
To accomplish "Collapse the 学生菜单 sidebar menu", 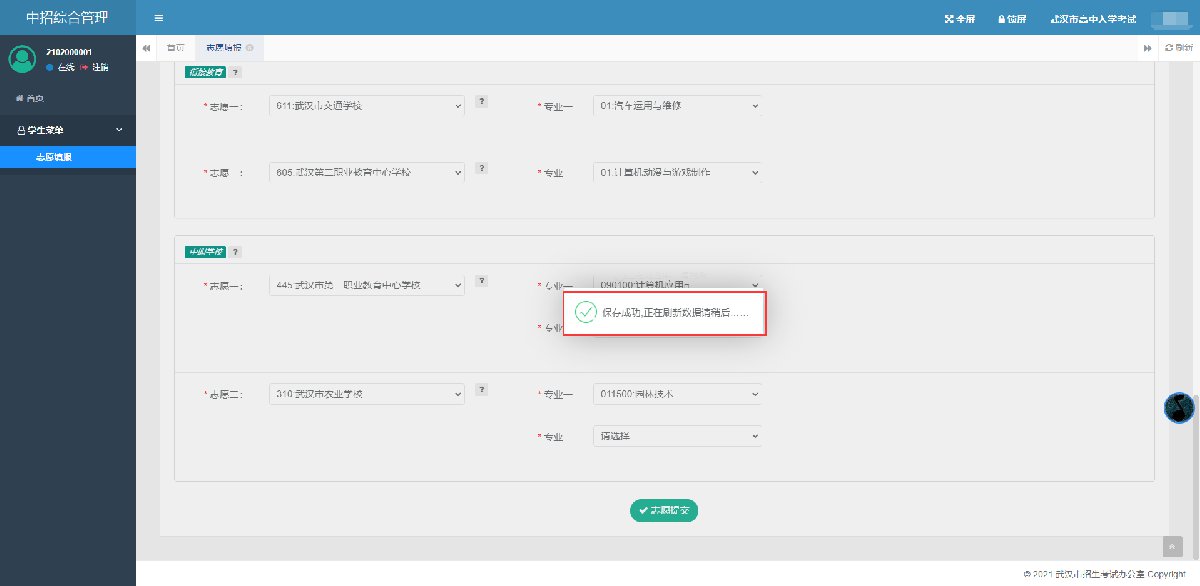I will (x=68, y=130).
